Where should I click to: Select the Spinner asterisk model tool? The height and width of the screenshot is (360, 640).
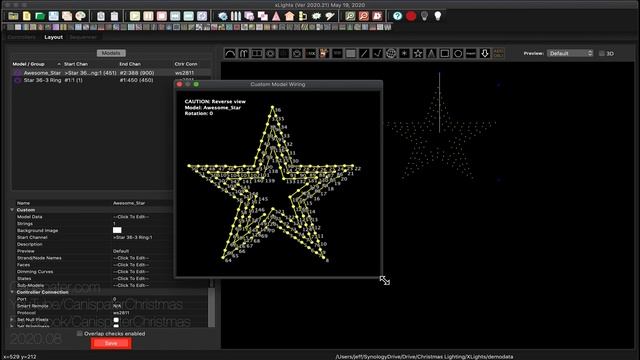(x=404, y=53)
